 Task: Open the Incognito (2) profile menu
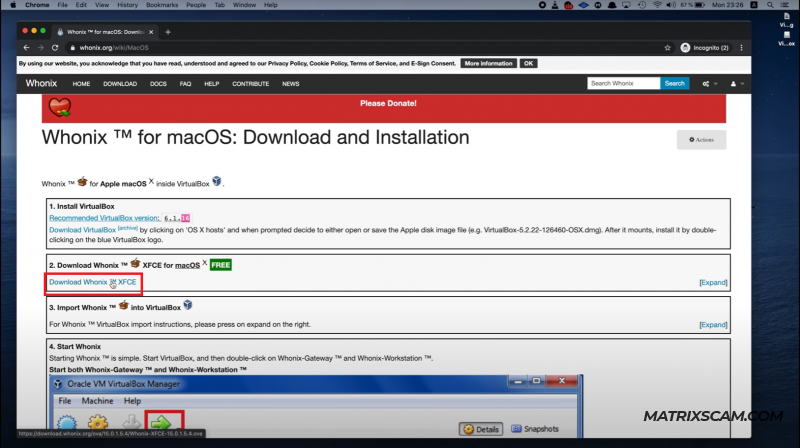705,47
